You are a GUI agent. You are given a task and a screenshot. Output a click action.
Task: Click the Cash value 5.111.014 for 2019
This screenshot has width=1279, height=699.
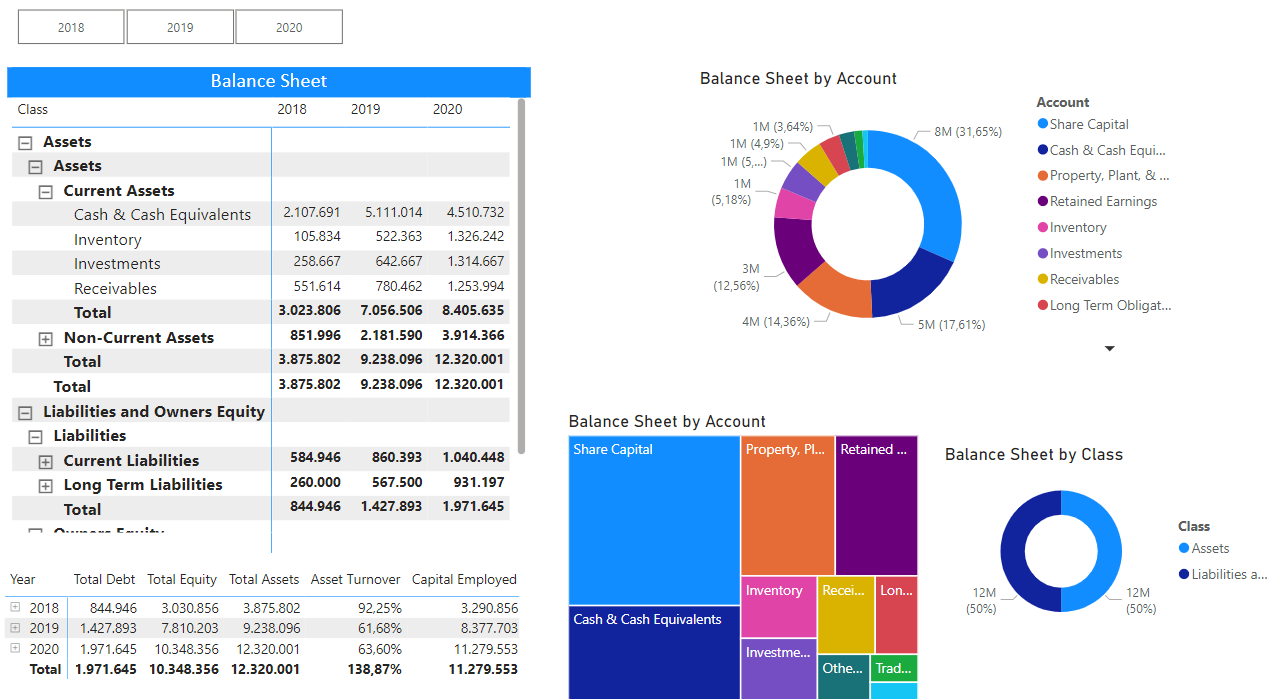pos(393,212)
